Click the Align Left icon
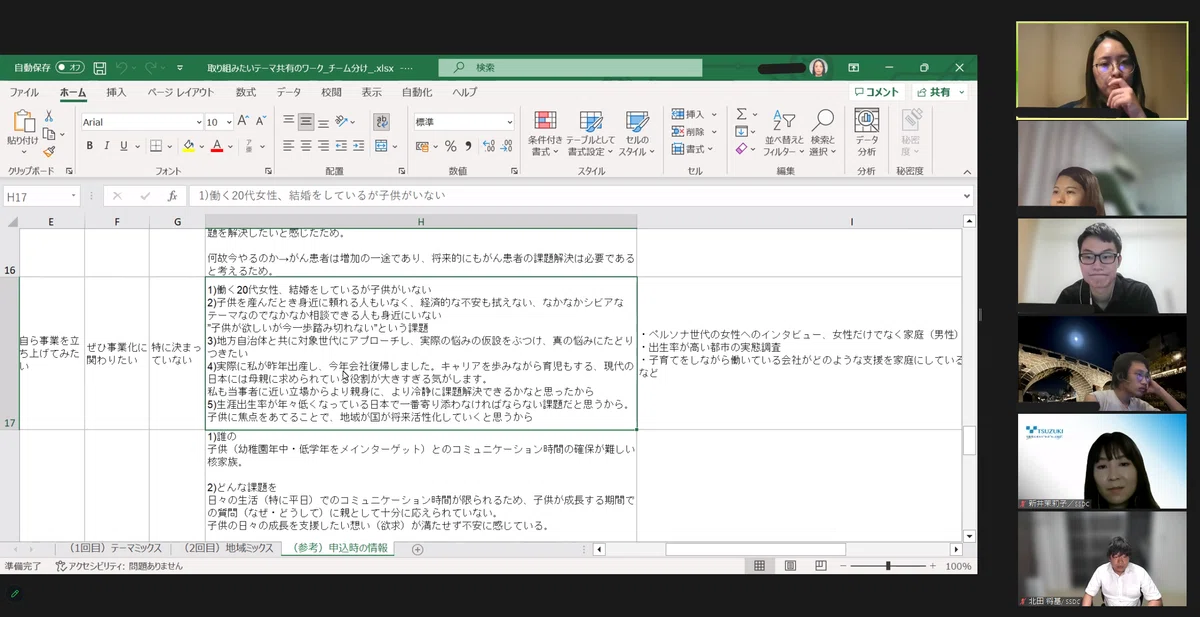The image size is (1200, 617). coord(288,146)
